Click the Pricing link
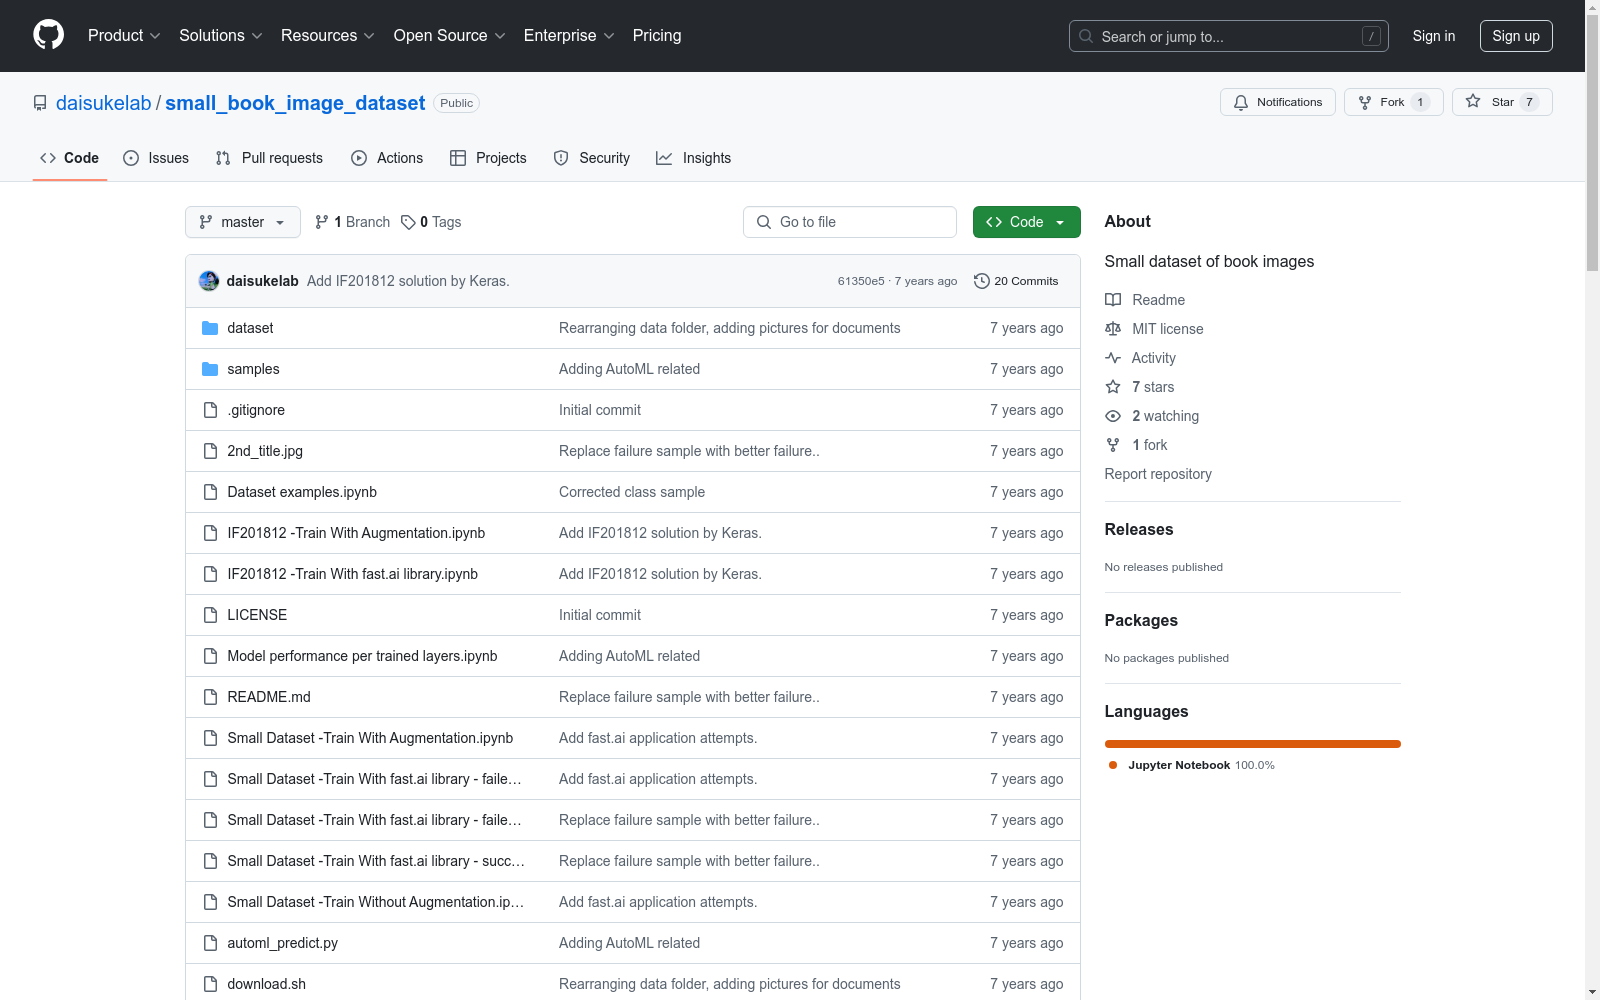The image size is (1600, 1000). point(657,36)
